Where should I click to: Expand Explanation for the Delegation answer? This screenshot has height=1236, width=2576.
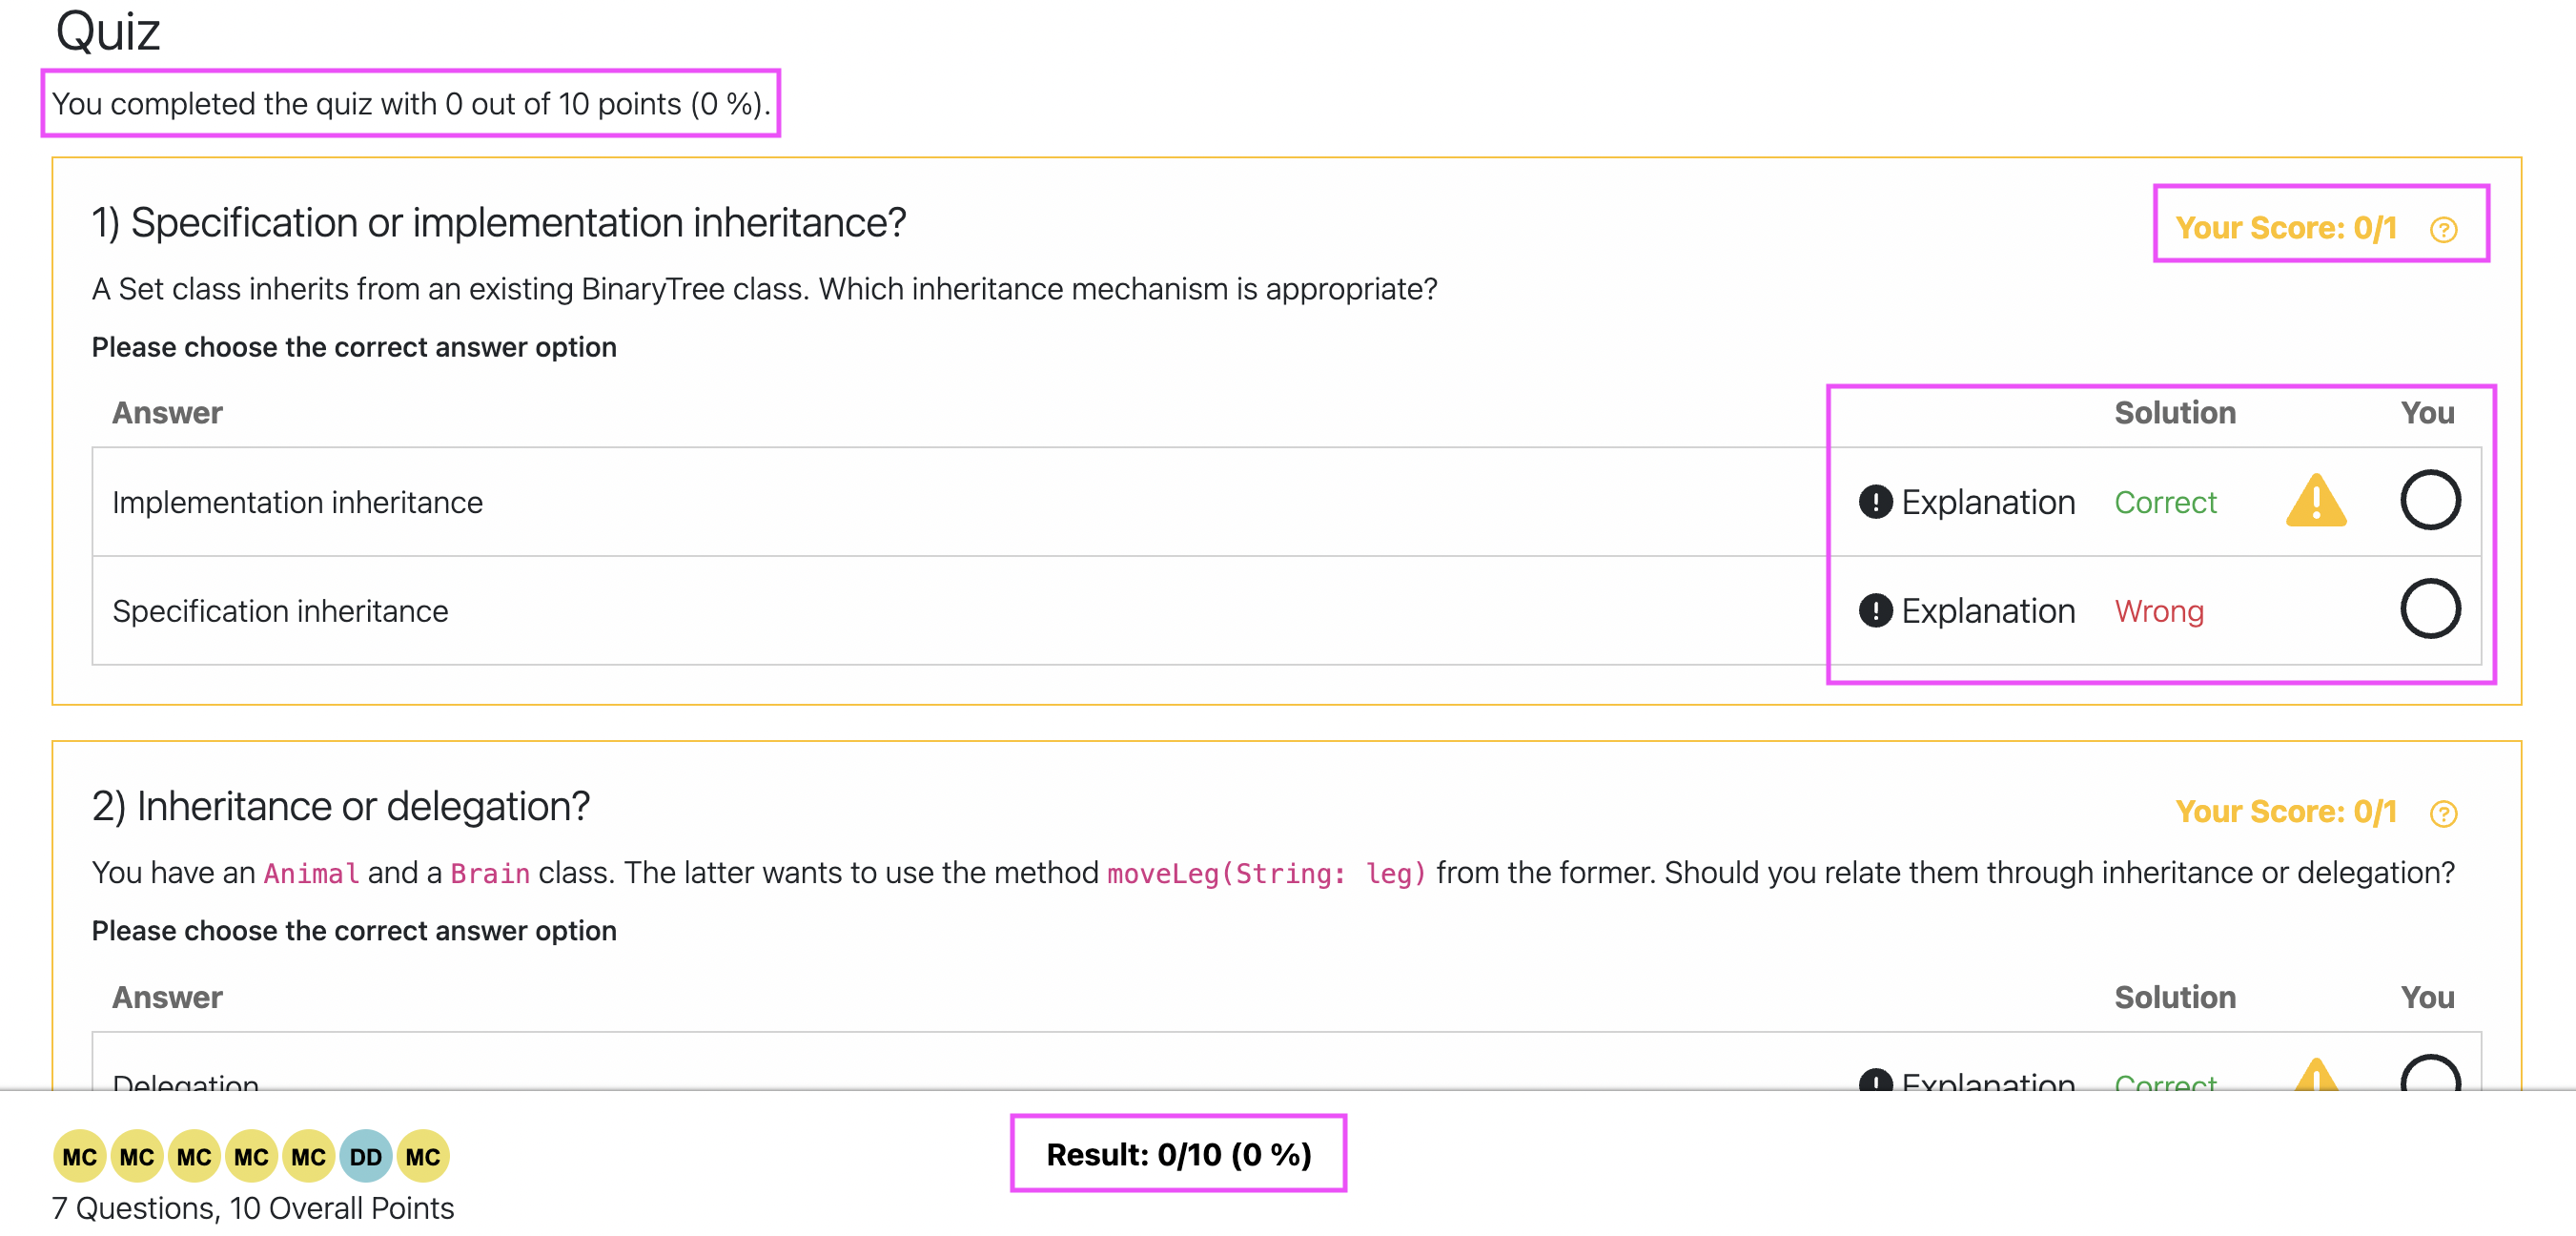[1966, 1082]
